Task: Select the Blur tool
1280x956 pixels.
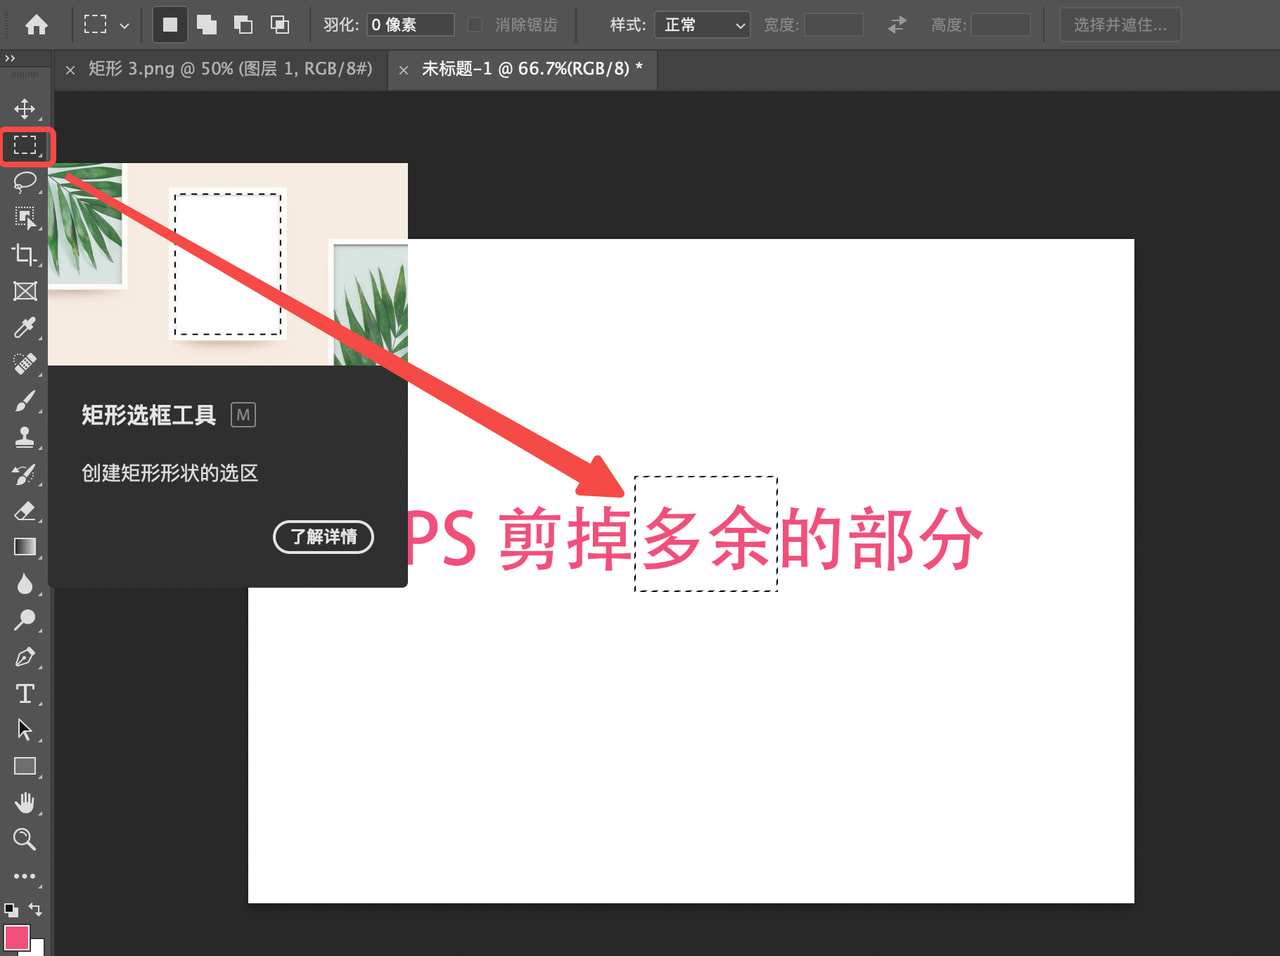Action: click(25, 584)
